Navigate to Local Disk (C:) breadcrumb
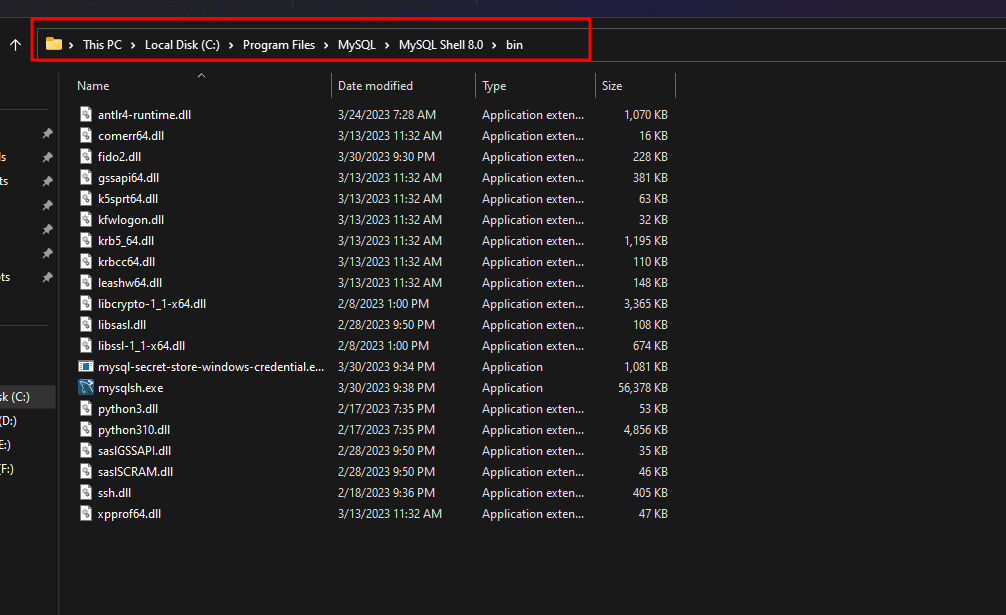The image size is (1006, 615). click(182, 45)
